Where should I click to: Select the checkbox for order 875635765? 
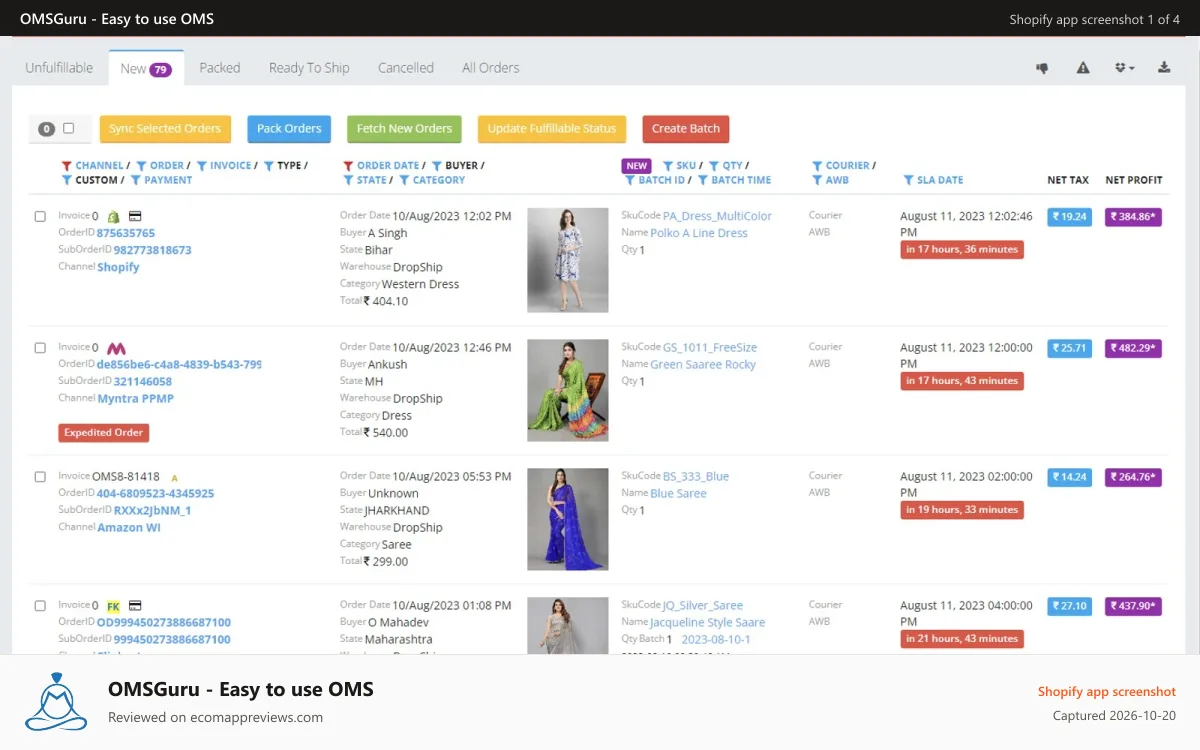pyautogui.click(x=40, y=216)
